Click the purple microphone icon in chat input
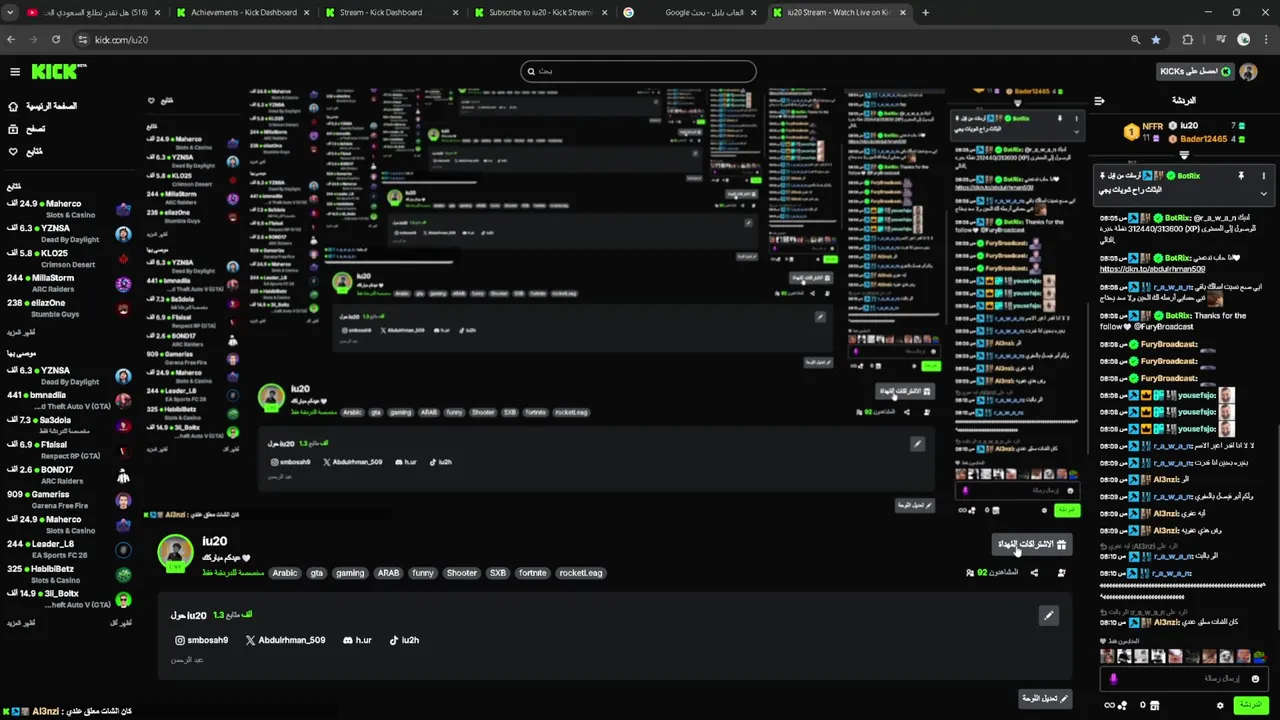Image resolution: width=1280 pixels, height=720 pixels. pyautogui.click(x=1113, y=678)
